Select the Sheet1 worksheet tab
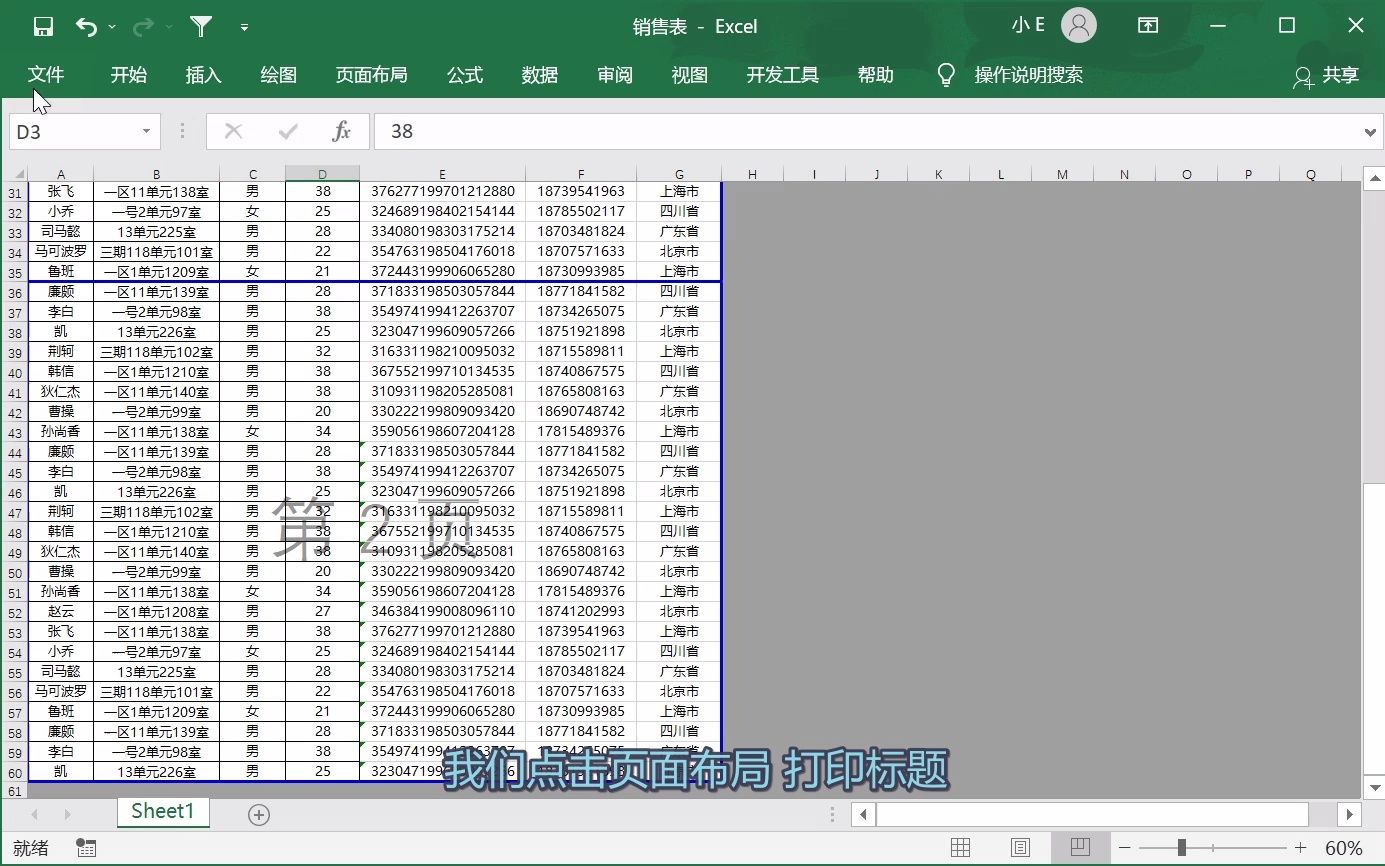The height and width of the screenshot is (866, 1385). tap(163, 811)
